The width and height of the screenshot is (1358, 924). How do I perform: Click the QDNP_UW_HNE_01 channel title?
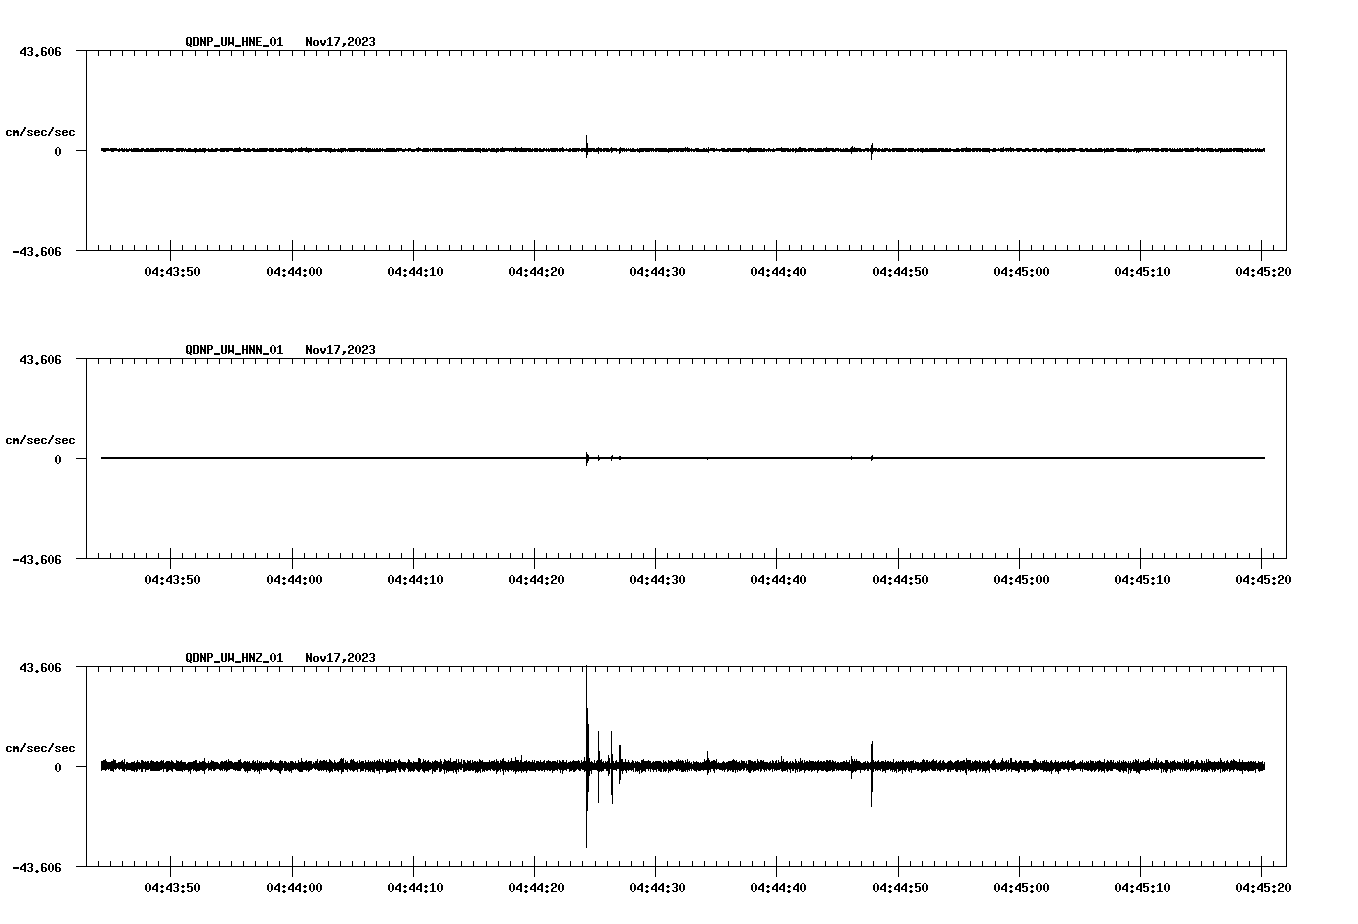click(234, 42)
